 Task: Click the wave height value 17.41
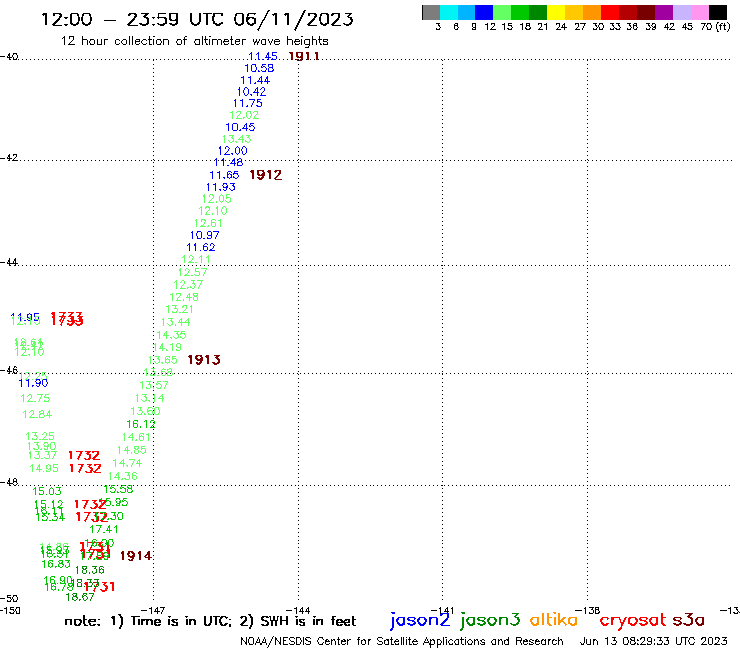[104, 529]
